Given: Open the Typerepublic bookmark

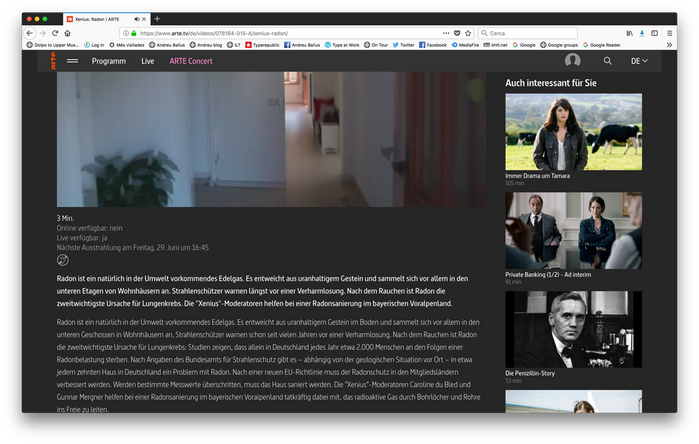Looking at the screenshot, I should [x=263, y=45].
